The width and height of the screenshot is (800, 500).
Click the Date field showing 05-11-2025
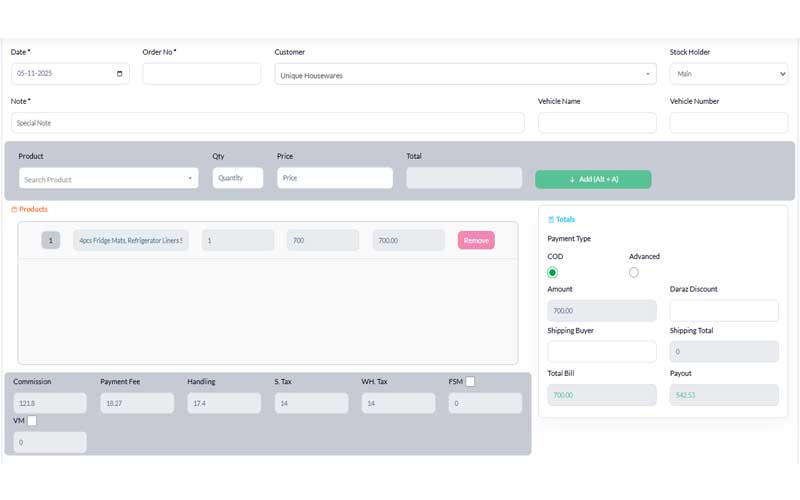[x=70, y=73]
